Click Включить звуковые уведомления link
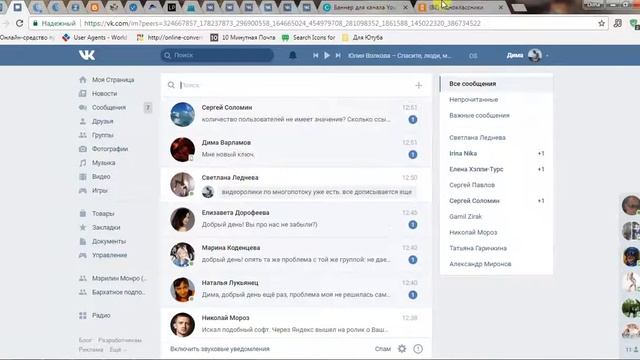 [220, 349]
